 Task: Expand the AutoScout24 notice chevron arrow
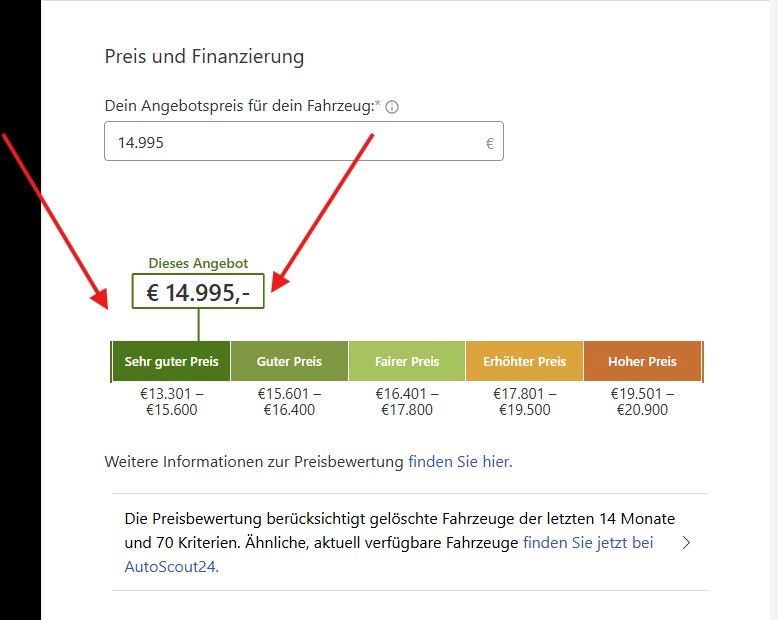pyautogui.click(x=685, y=543)
